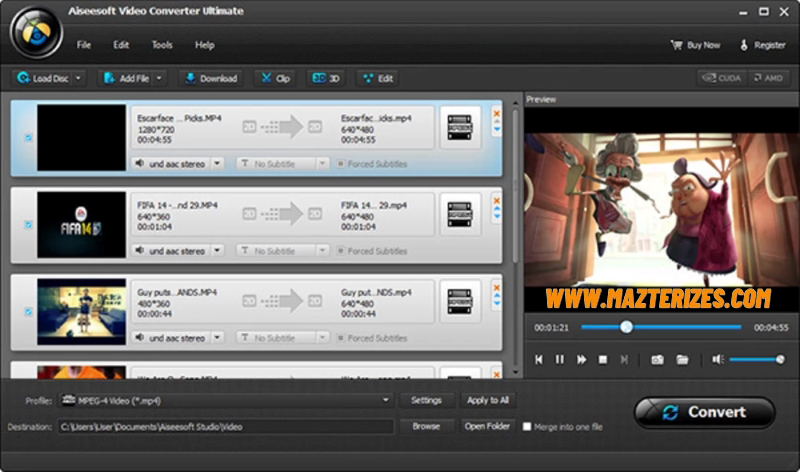Jump to next preview item

(x=624, y=360)
